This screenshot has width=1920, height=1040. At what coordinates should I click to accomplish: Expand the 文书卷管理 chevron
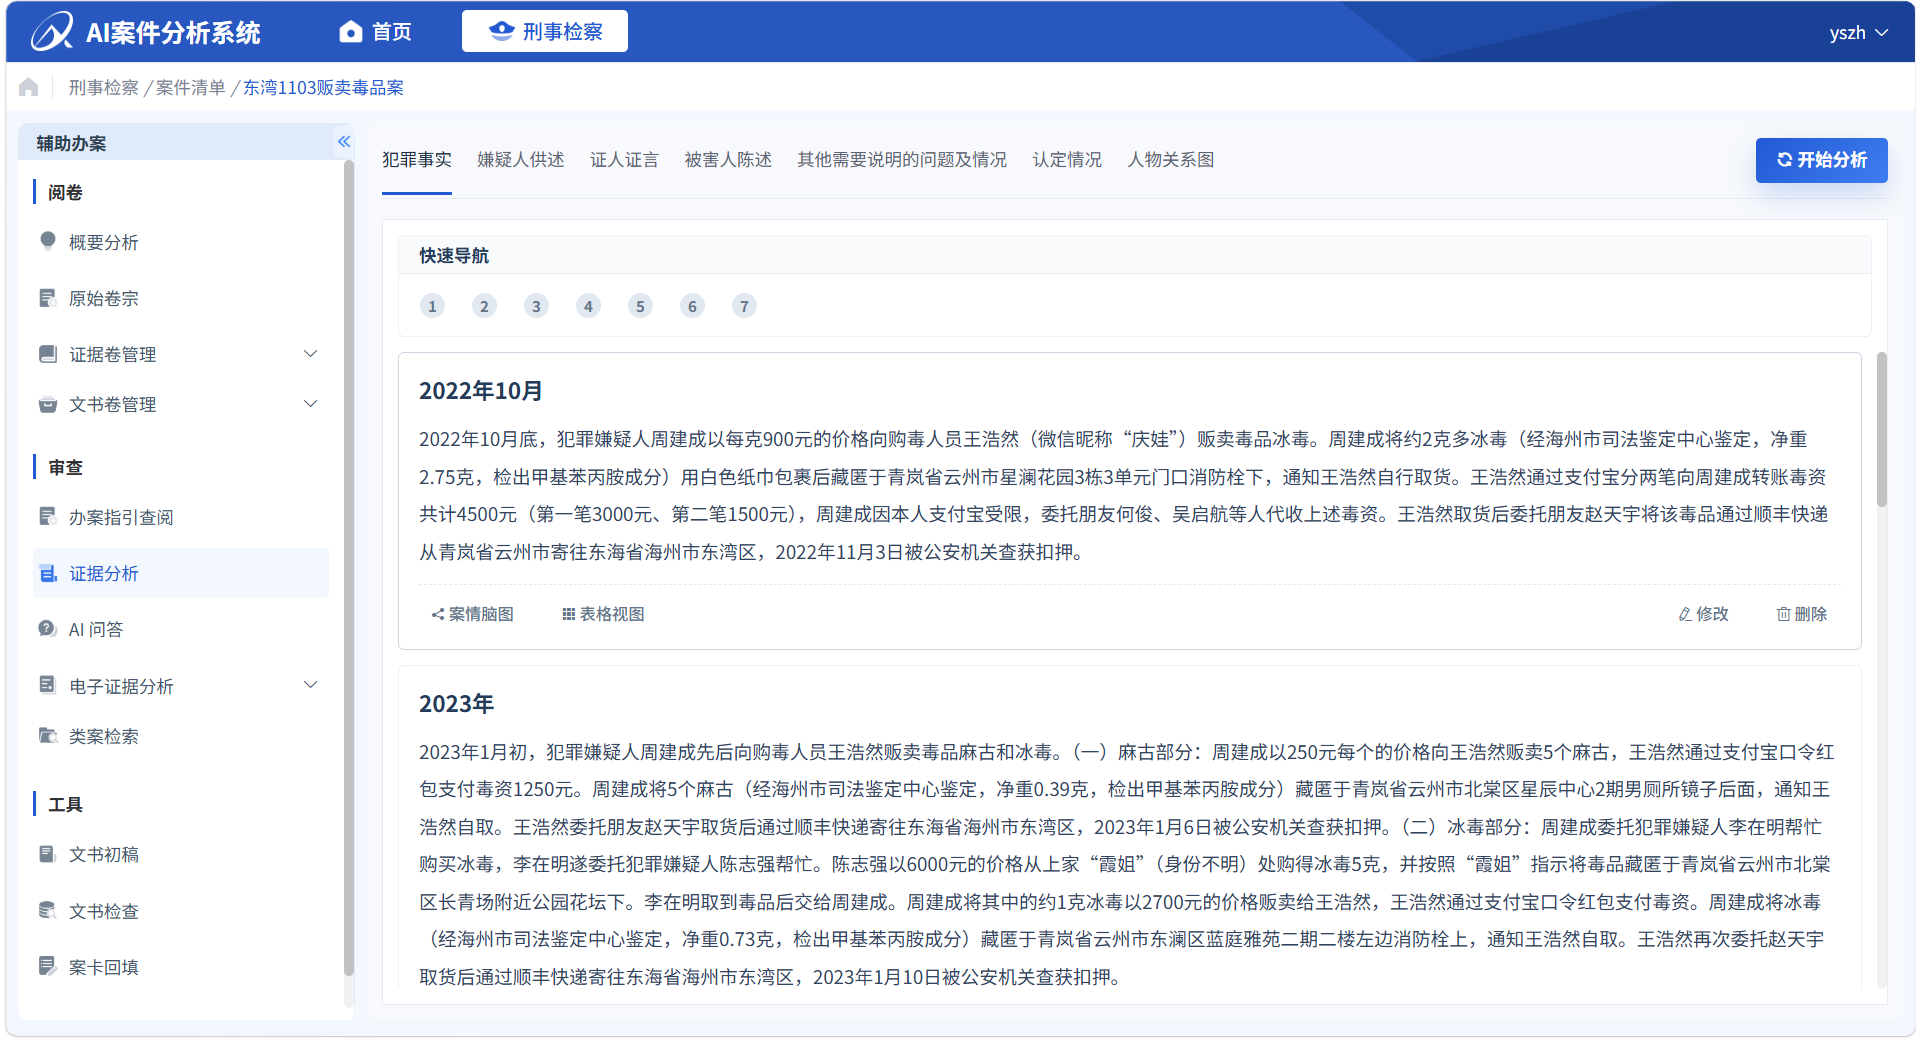[x=310, y=404]
